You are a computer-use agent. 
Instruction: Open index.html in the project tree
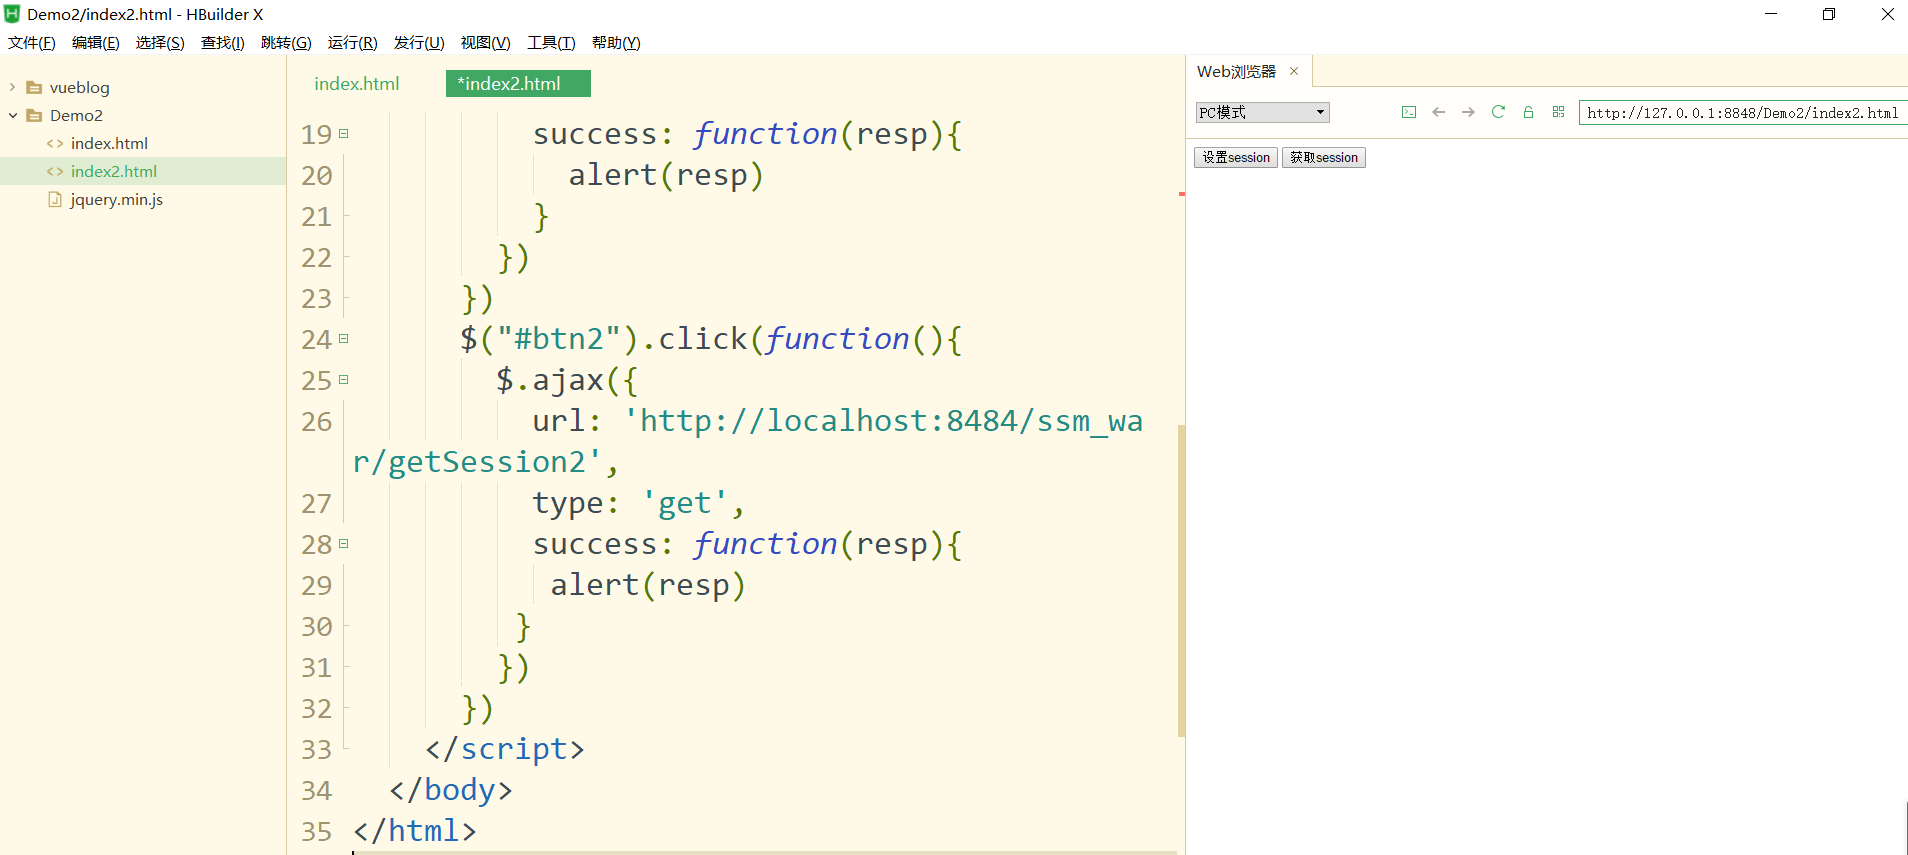[109, 143]
